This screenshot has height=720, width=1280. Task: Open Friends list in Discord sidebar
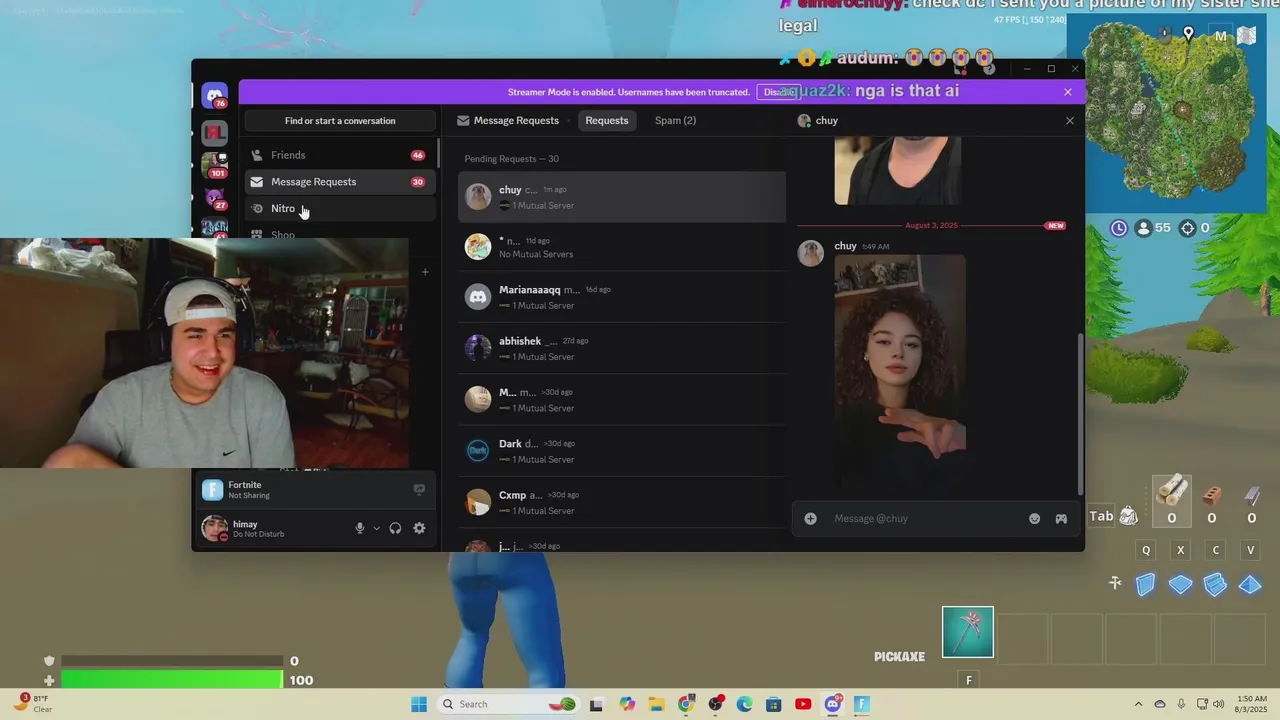(x=340, y=155)
